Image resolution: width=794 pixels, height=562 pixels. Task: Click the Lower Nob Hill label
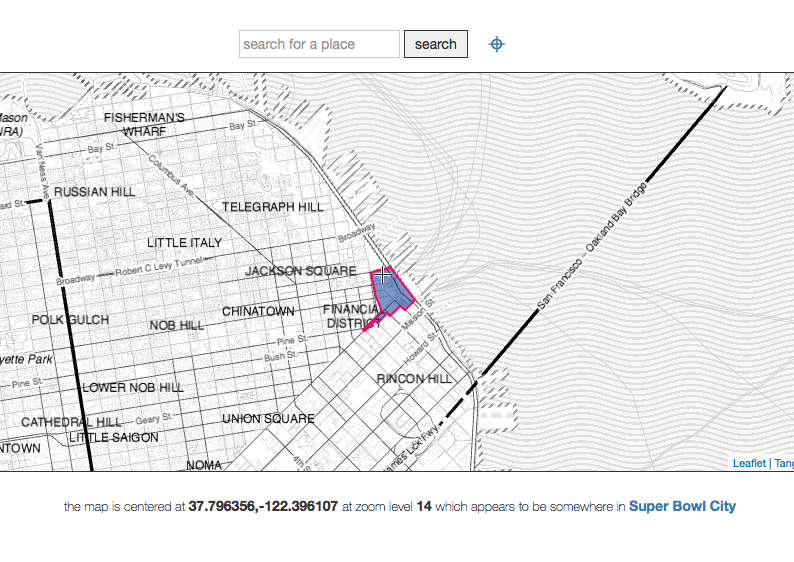click(x=133, y=387)
